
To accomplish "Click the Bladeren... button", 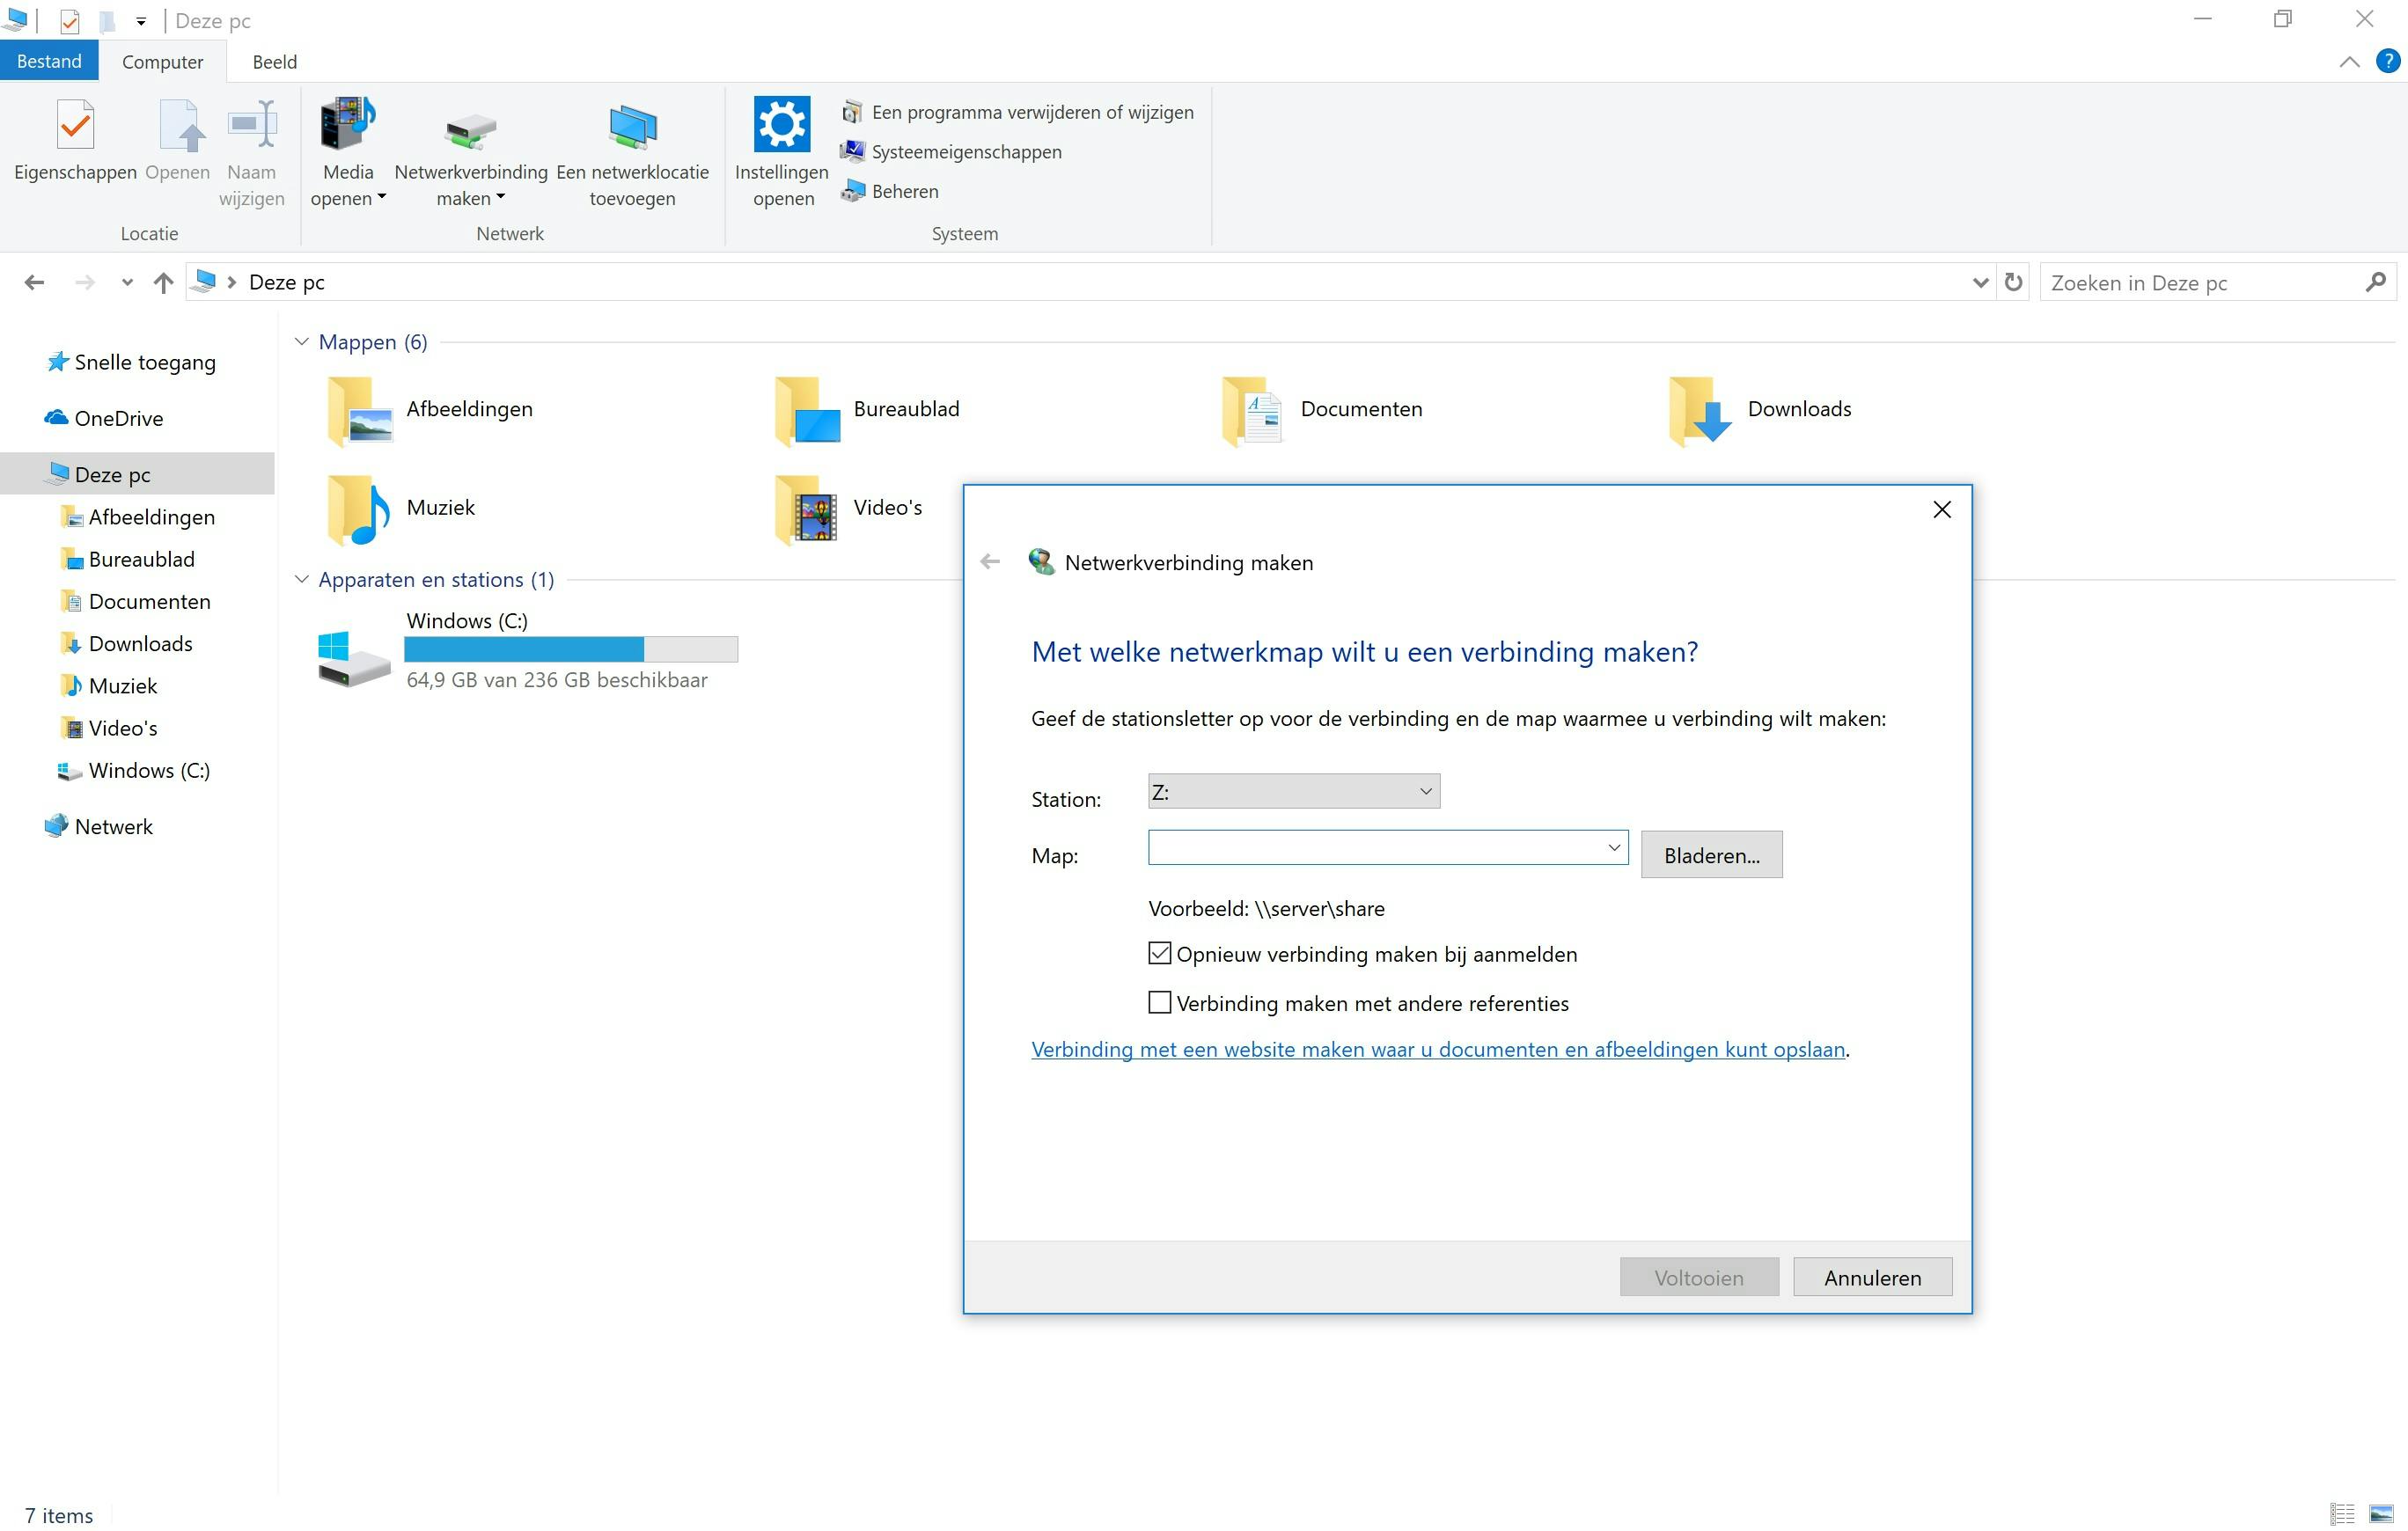I will (1710, 856).
